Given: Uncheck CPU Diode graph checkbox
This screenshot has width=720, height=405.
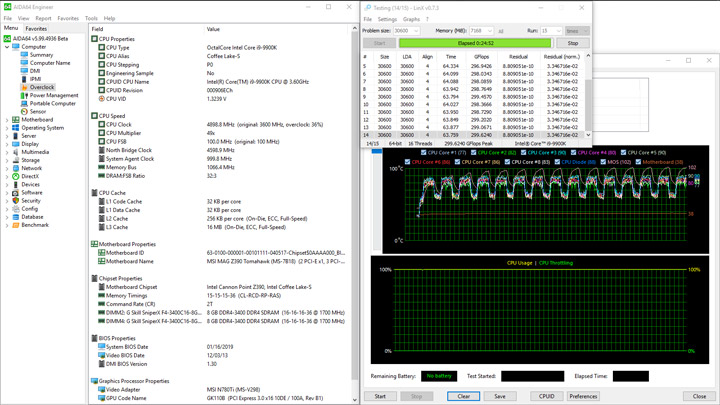Looking at the screenshot, I should [x=557, y=162].
